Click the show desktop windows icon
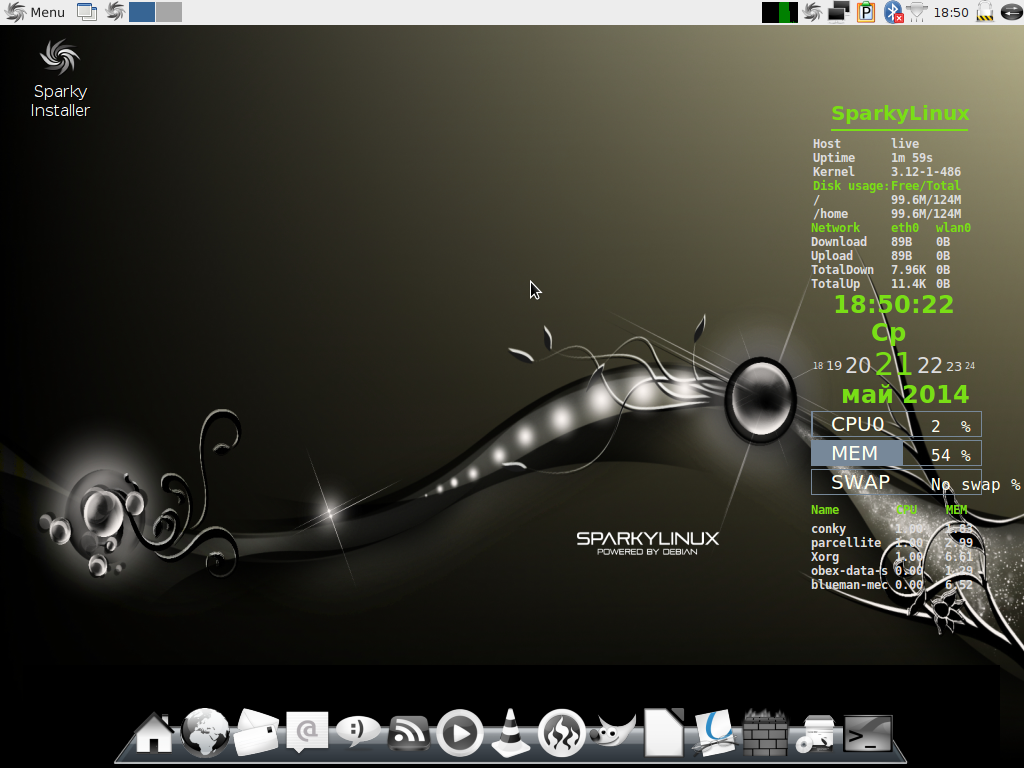Viewport: 1024px width, 768px height. click(x=87, y=12)
